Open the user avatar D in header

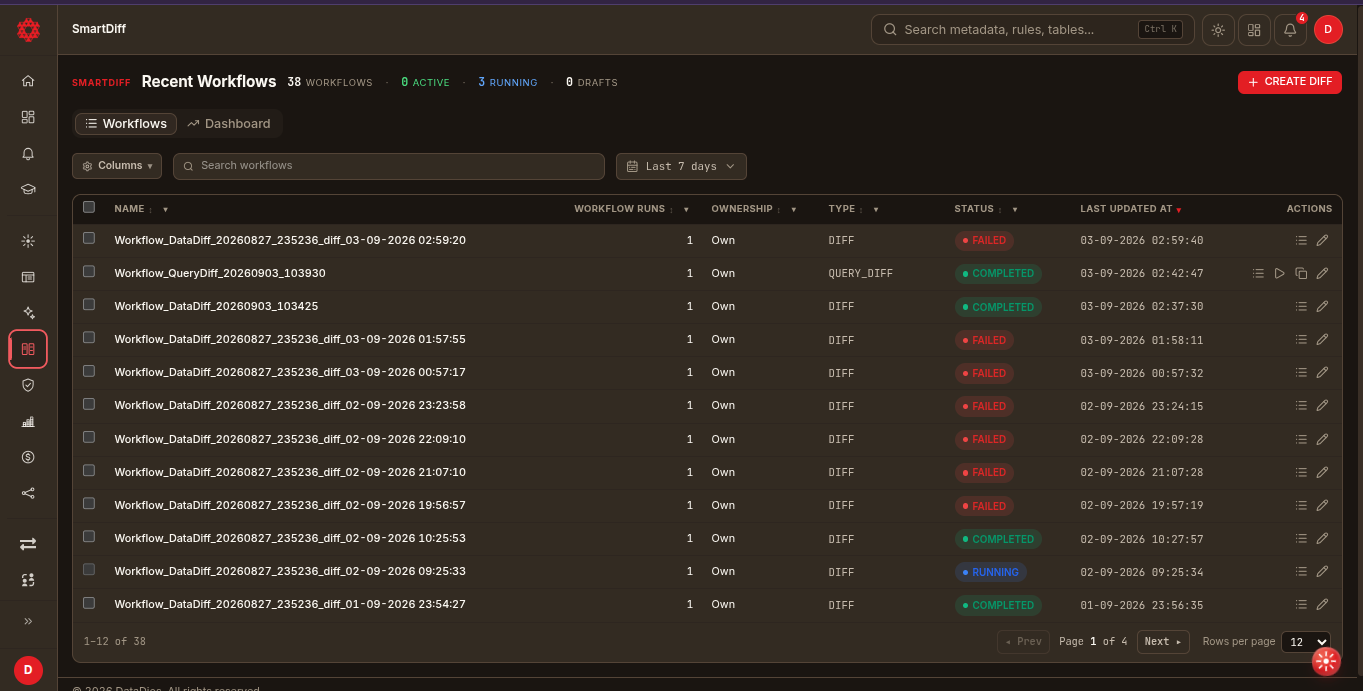[x=1328, y=30]
